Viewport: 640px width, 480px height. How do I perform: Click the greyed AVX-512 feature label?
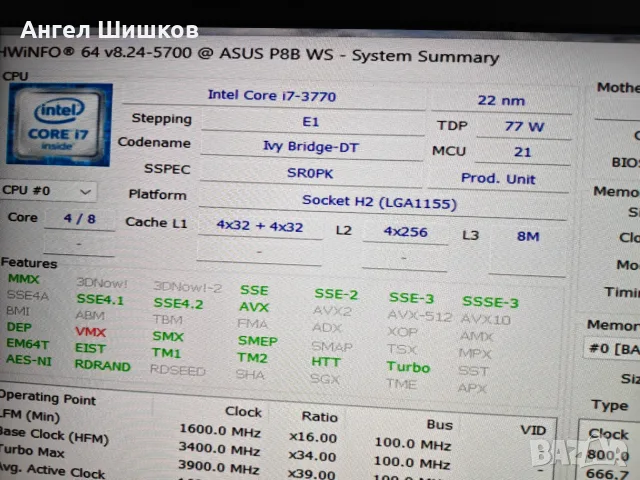(420, 316)
